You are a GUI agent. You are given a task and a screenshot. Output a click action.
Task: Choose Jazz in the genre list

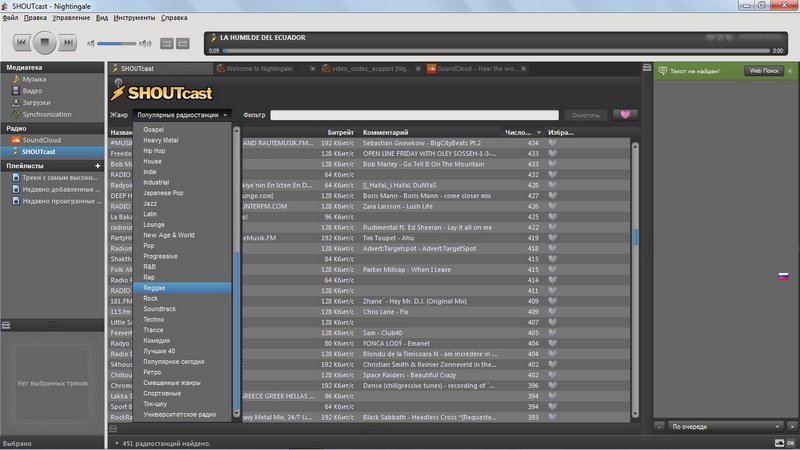tap(182, 204)
